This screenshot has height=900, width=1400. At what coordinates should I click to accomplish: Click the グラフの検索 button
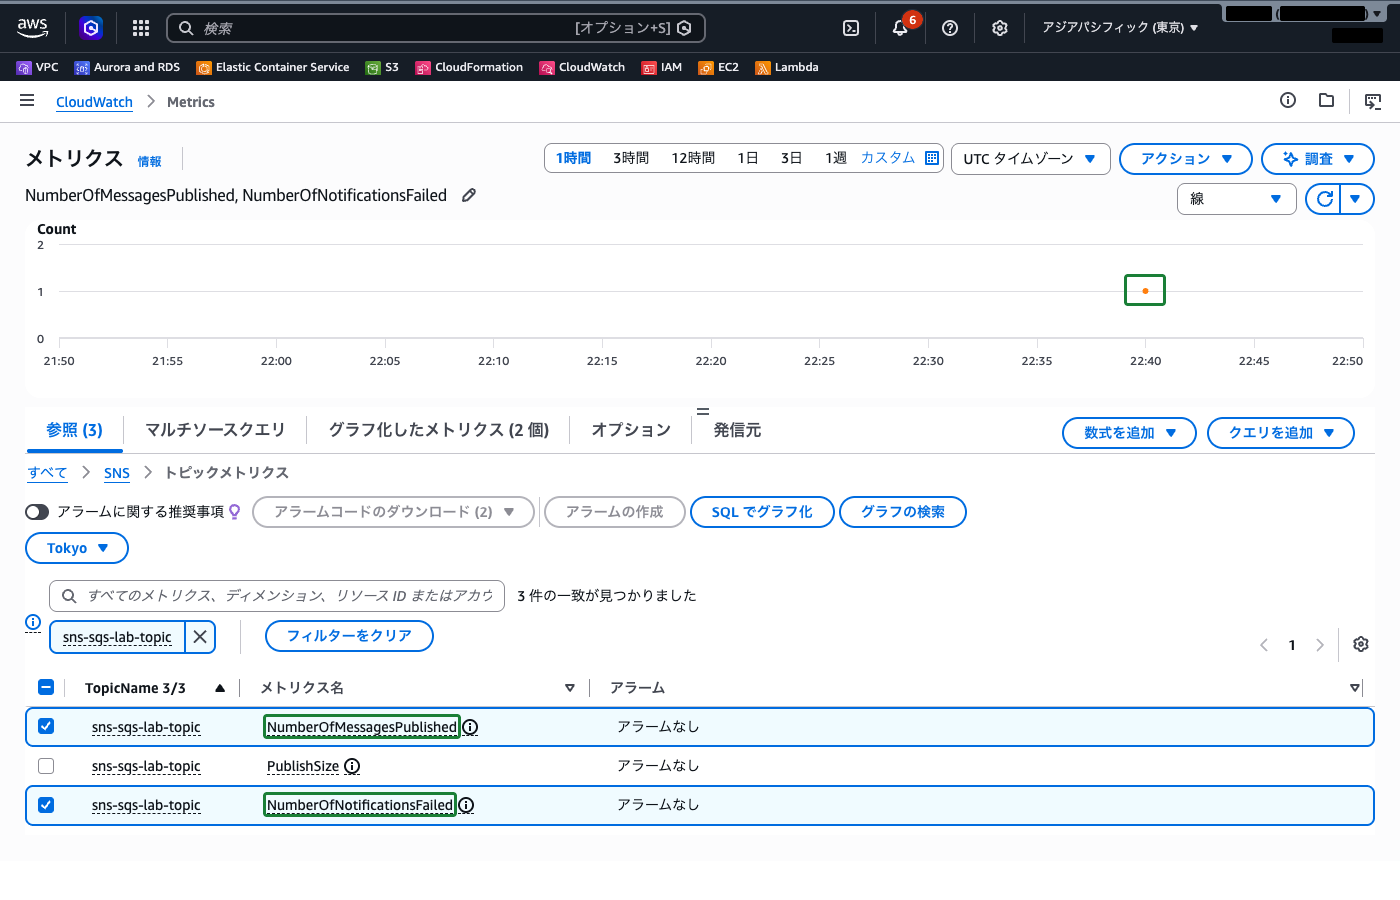(x=903, y=512)
